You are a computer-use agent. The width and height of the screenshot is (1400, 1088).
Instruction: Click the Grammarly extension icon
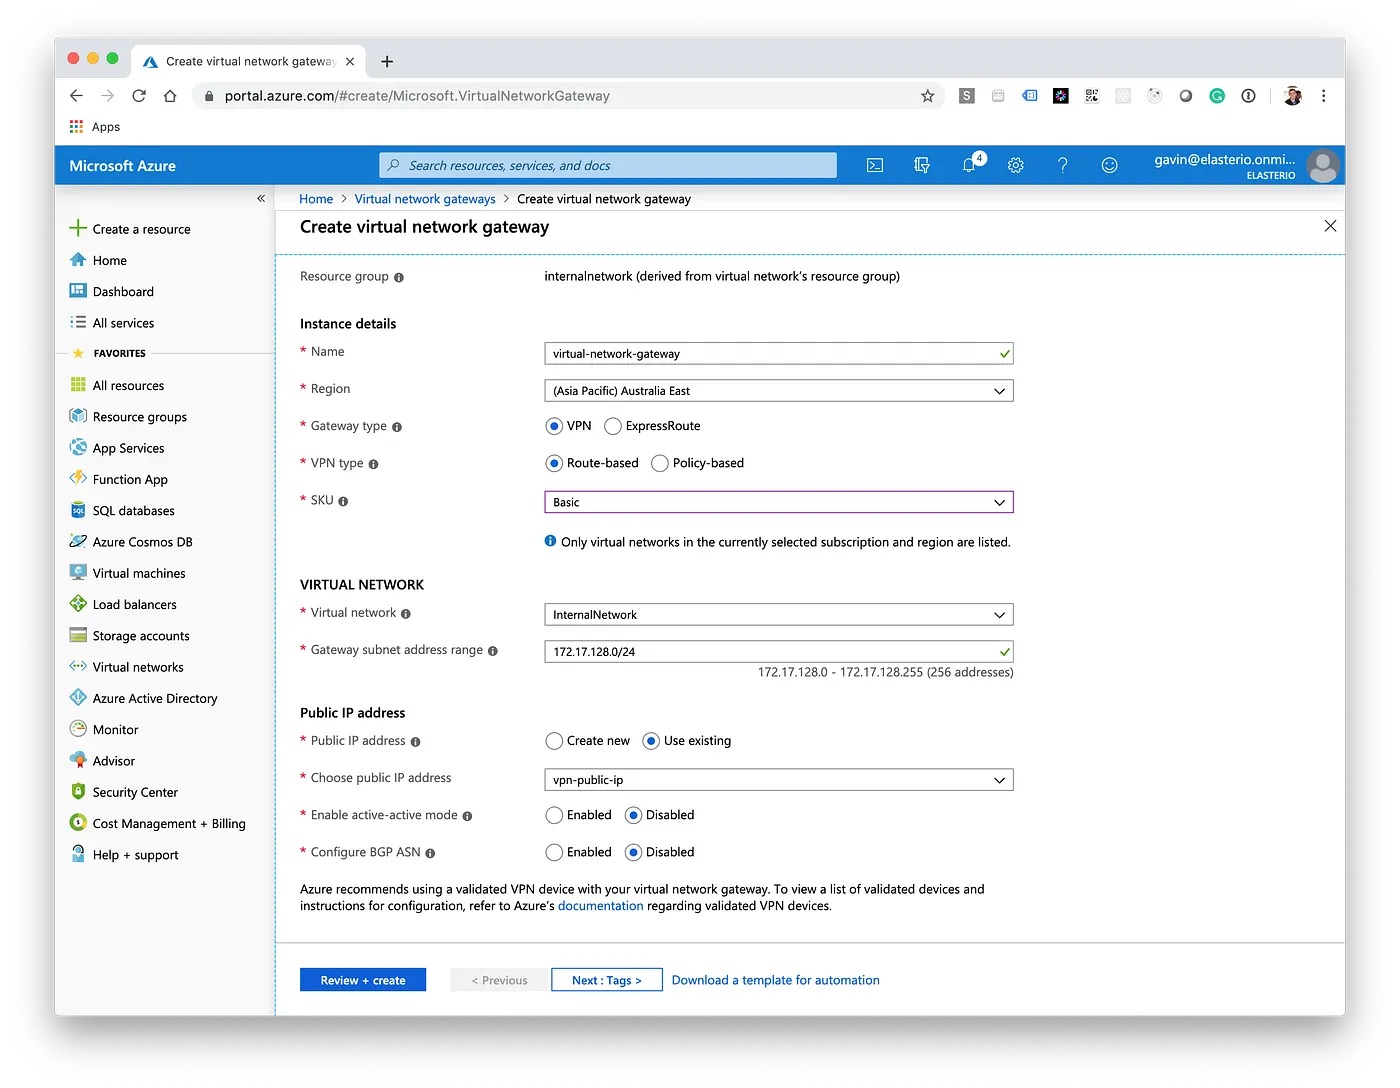pos(1217,96)
